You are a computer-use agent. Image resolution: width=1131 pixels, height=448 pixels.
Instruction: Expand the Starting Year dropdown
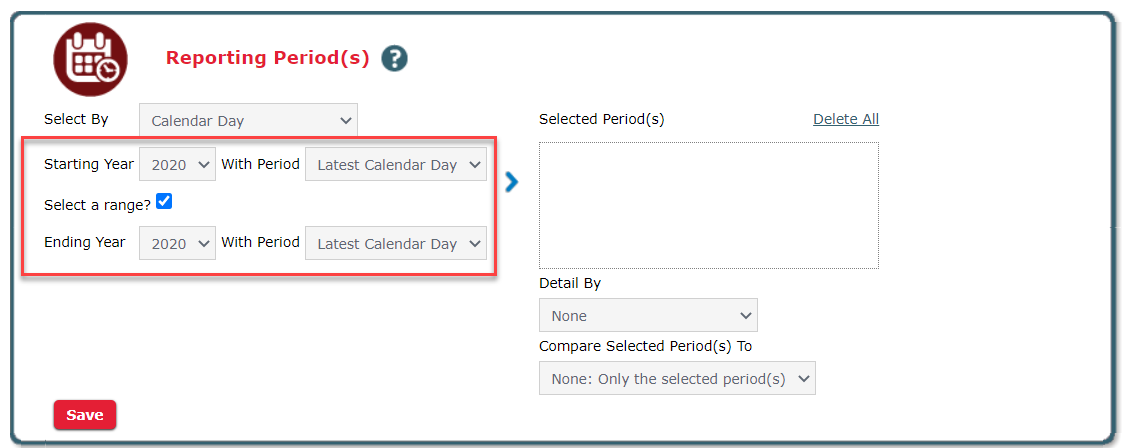coord(177,165)
